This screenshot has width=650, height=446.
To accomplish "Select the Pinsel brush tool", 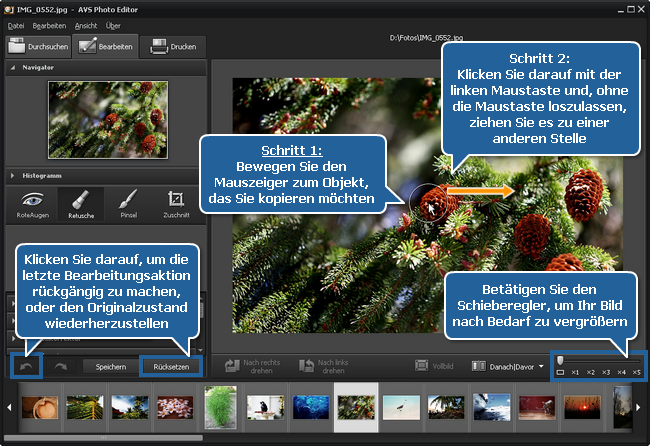I will click(x=128, y=203).
